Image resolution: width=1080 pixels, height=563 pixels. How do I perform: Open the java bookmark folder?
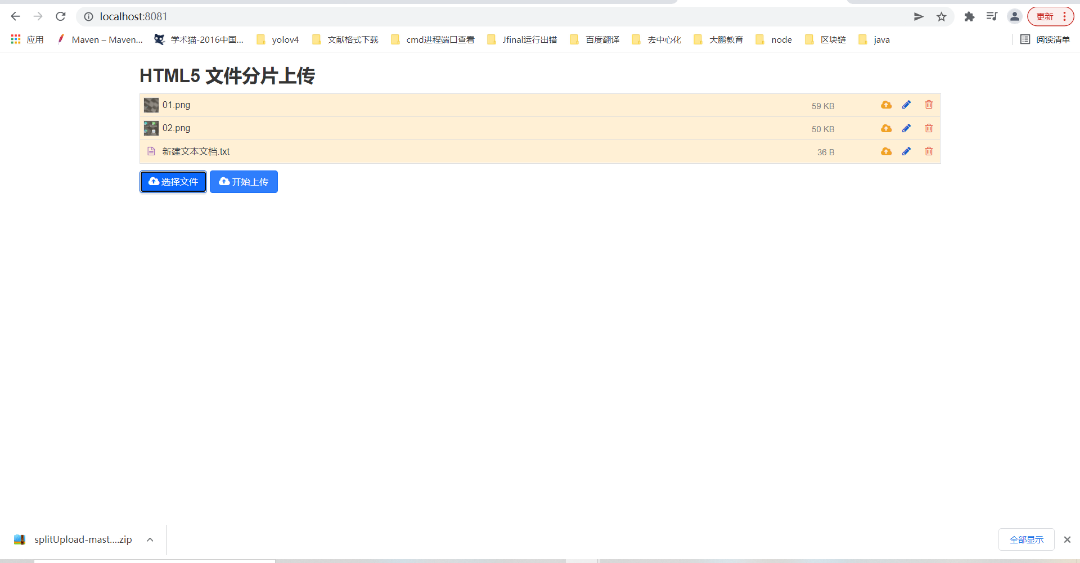(x=874, y=40)
